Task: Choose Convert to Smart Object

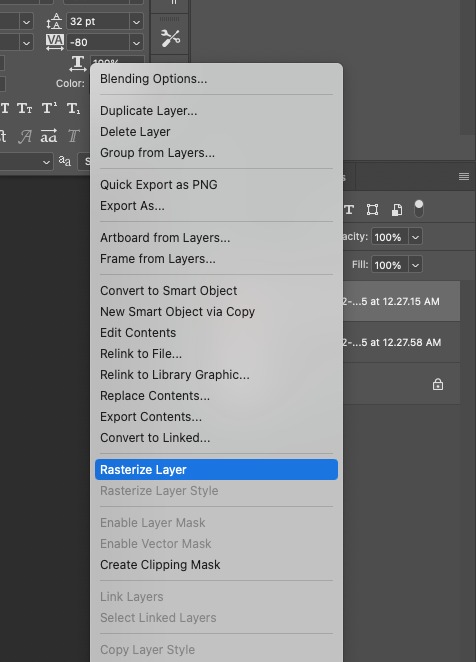Action: pyautogui.click(x=216, y=291)
